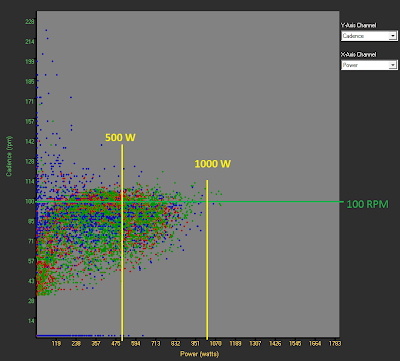
Task: Click the Cadence combo box field
Action: click(x=369, y=36)
